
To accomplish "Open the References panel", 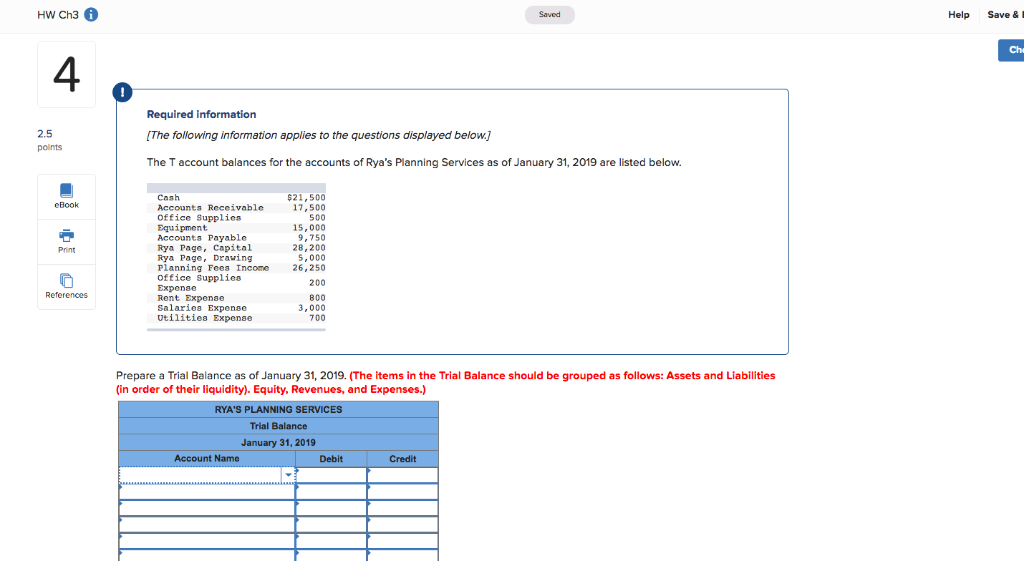I will (x=67, y=287).
